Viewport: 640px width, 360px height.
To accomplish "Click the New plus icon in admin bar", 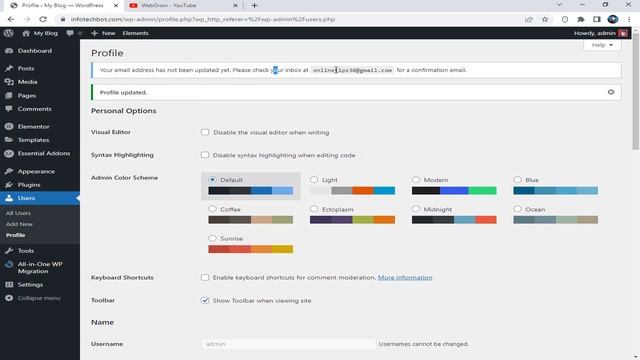I will [94, 33].
